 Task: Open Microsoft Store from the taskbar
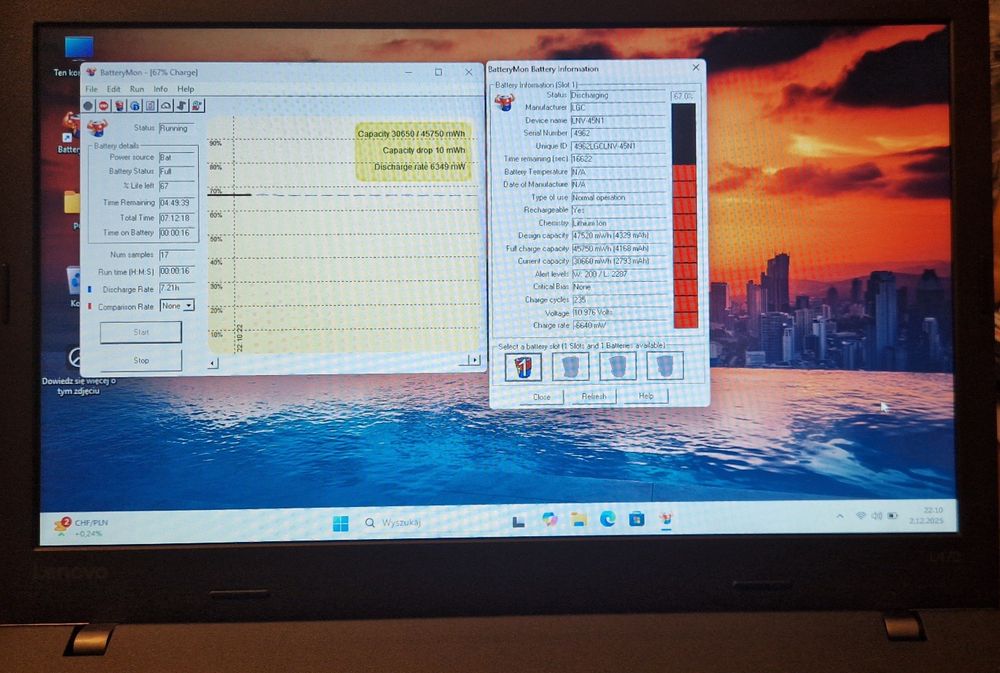click(x=636, y=519)
